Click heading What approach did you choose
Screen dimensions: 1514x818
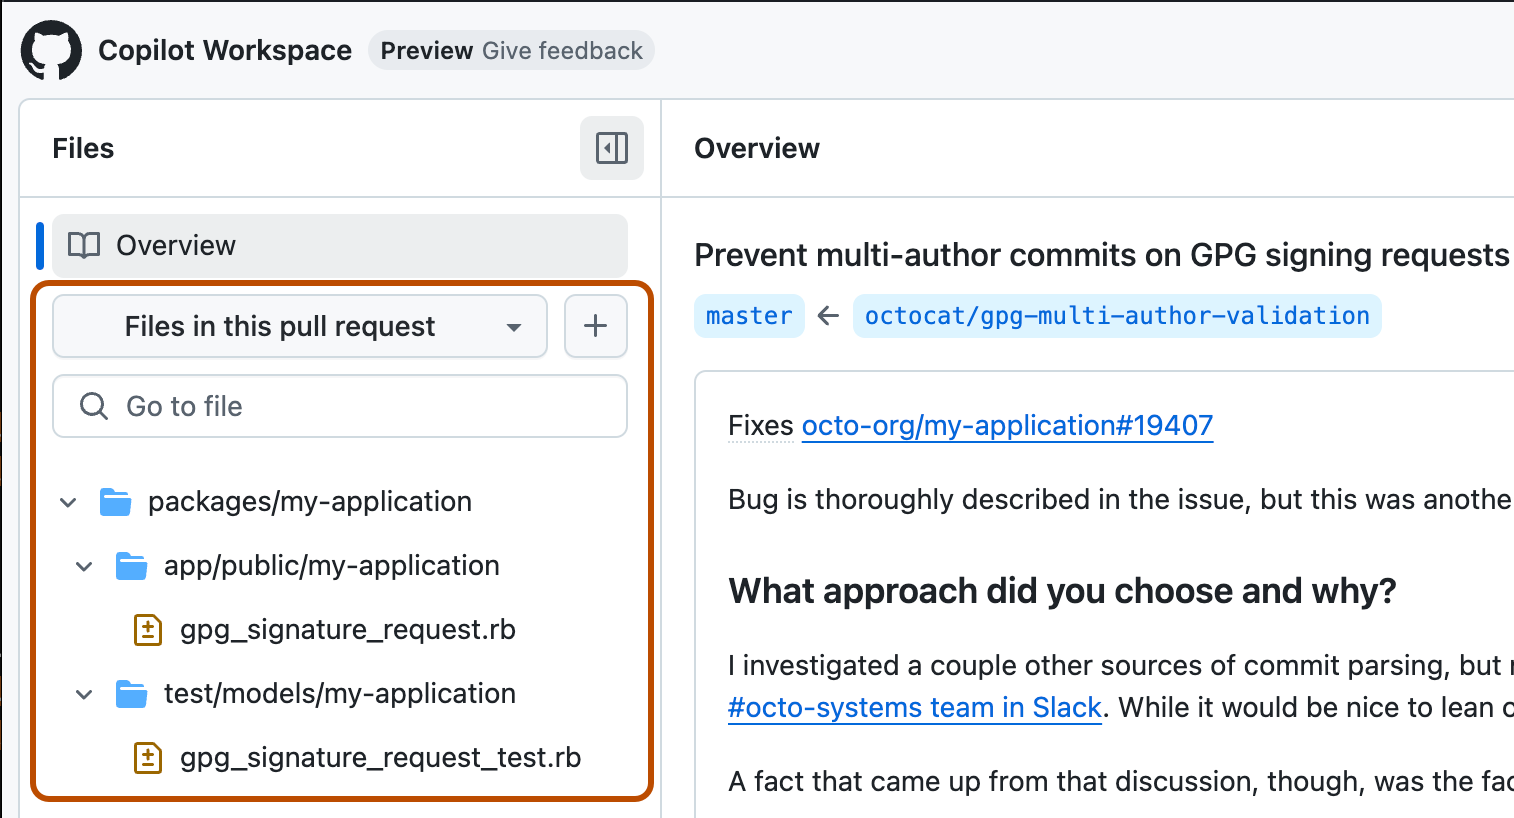(x=1062, y=591)
